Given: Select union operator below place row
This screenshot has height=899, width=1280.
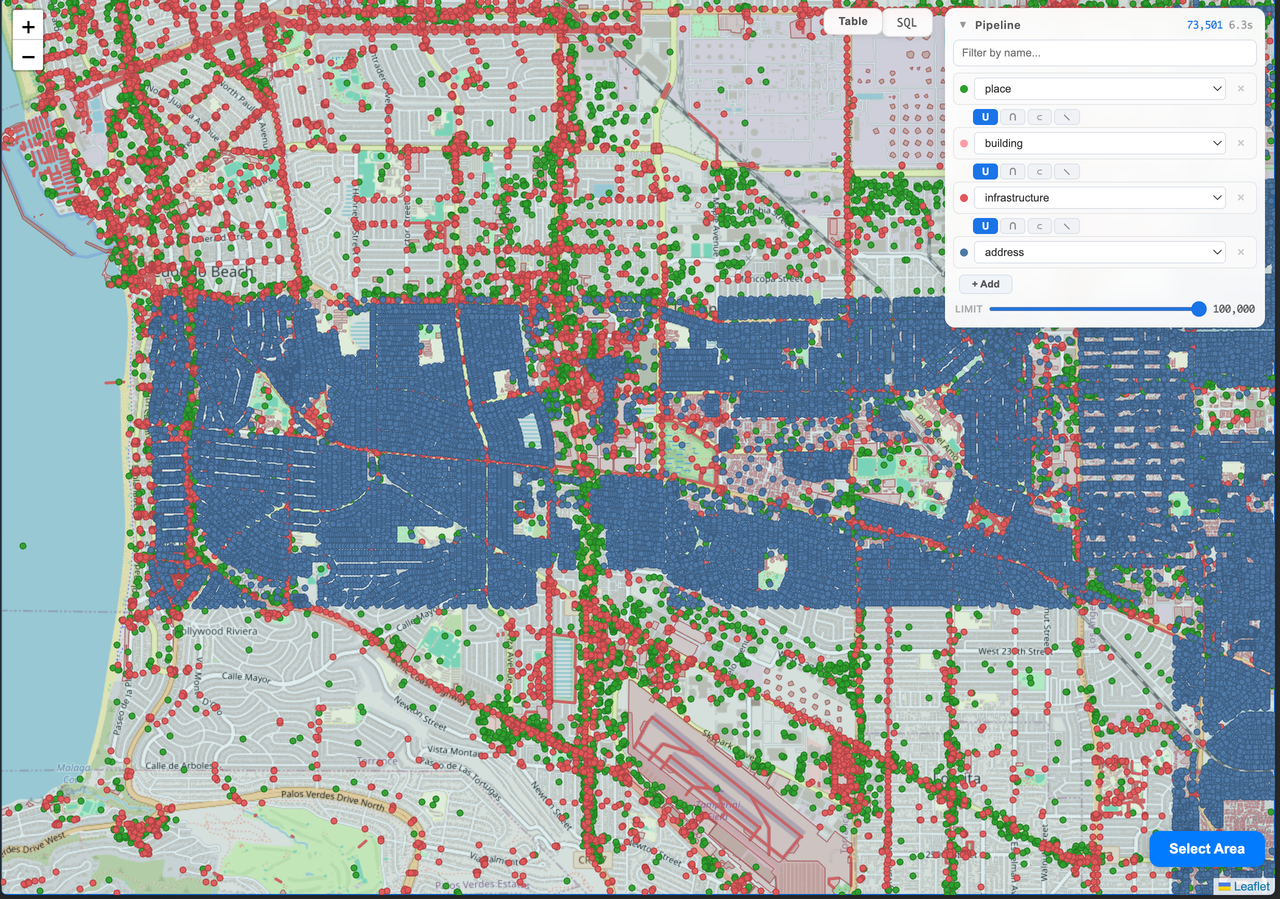Looking at the screenshot, I should (985, 117).
